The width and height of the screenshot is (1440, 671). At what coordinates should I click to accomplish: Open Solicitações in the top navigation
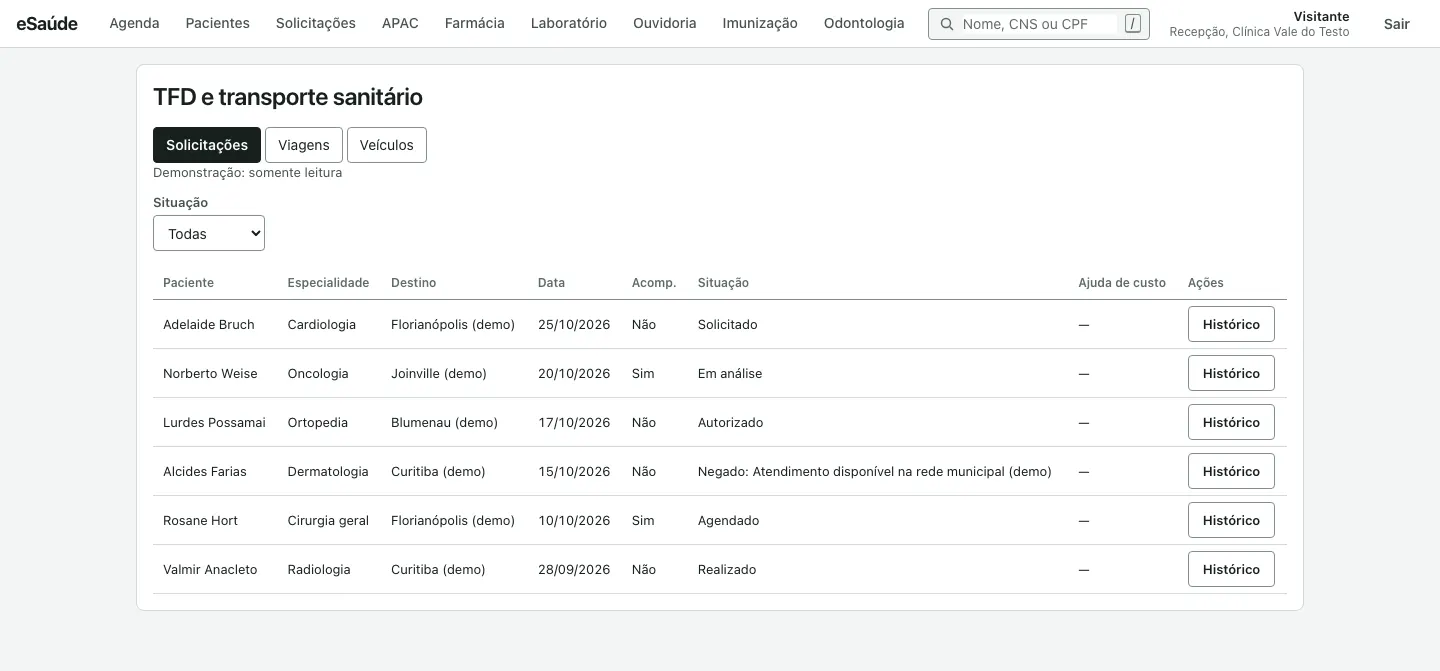316,23
